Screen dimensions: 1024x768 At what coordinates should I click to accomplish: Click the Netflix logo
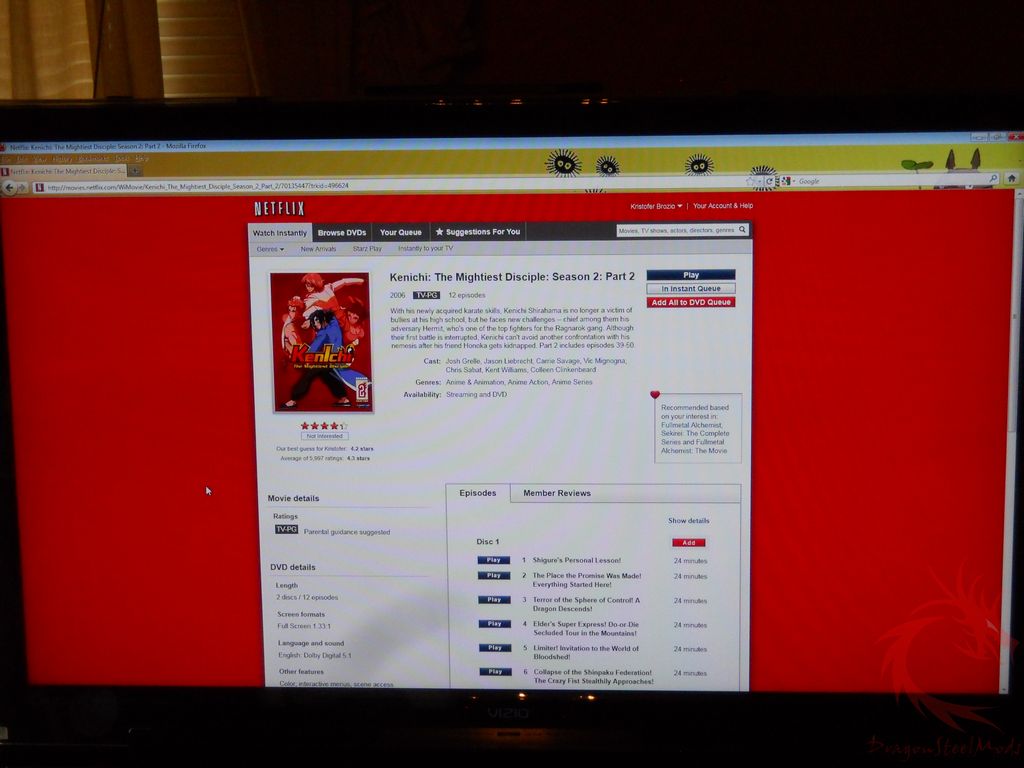point(280,208)
